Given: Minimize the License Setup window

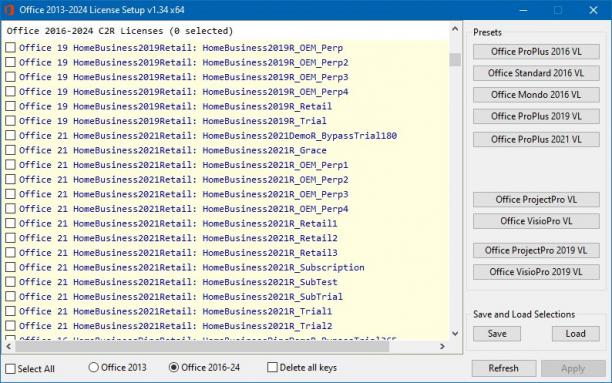Looking at the screenshot, I should (524, 10).
